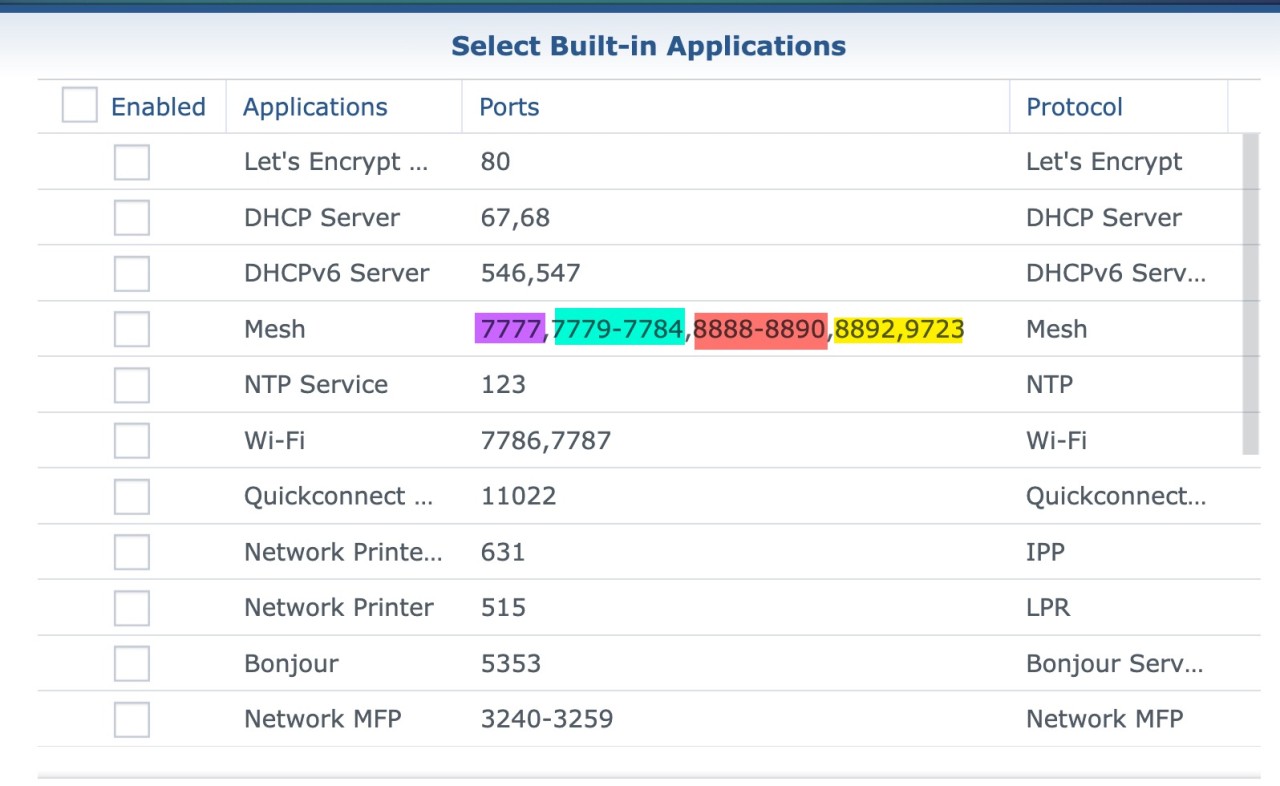Screen dimensions: 1280x786
Task: Tick the Network Printer IPP checkbox
Action: pos(132,552)
